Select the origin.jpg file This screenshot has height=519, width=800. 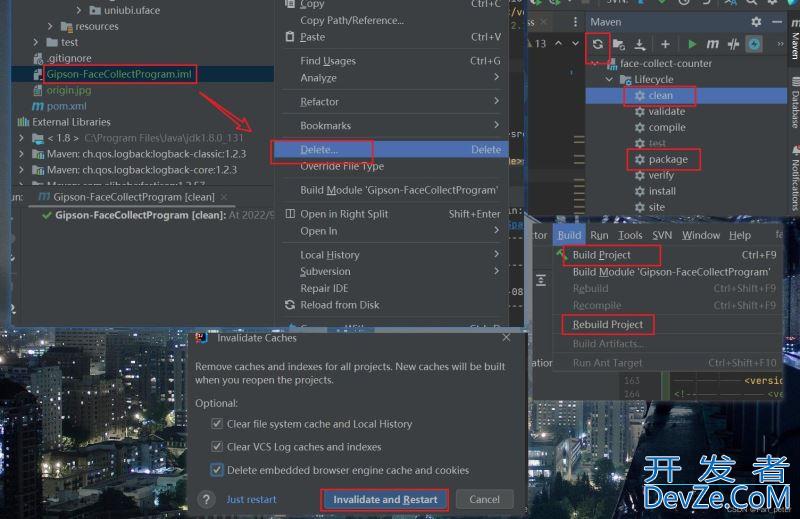coord(69,90)
